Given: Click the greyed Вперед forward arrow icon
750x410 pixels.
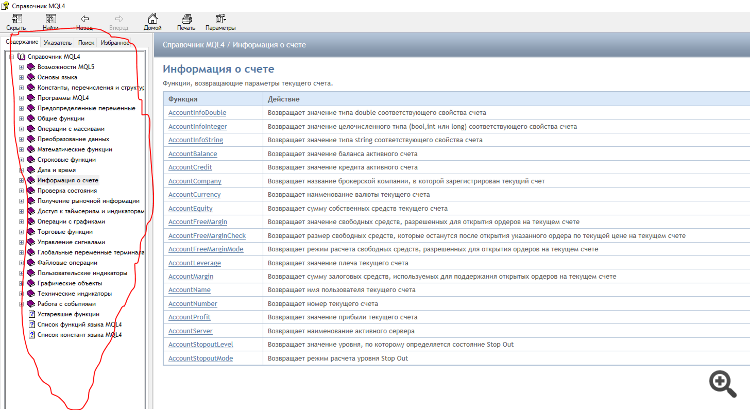Looking at the screenshot, I should [119, 19].
